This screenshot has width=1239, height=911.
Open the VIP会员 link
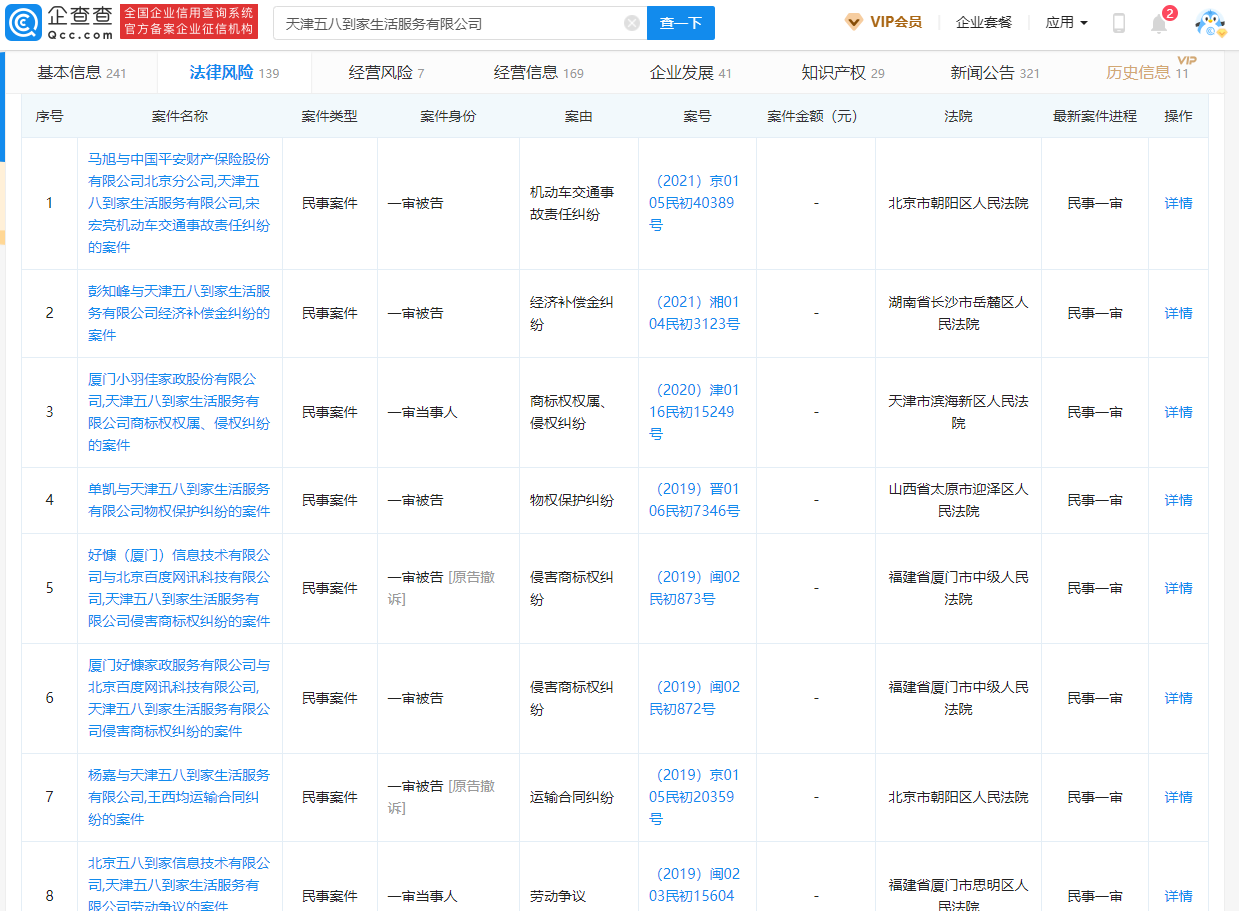point(895,22)
